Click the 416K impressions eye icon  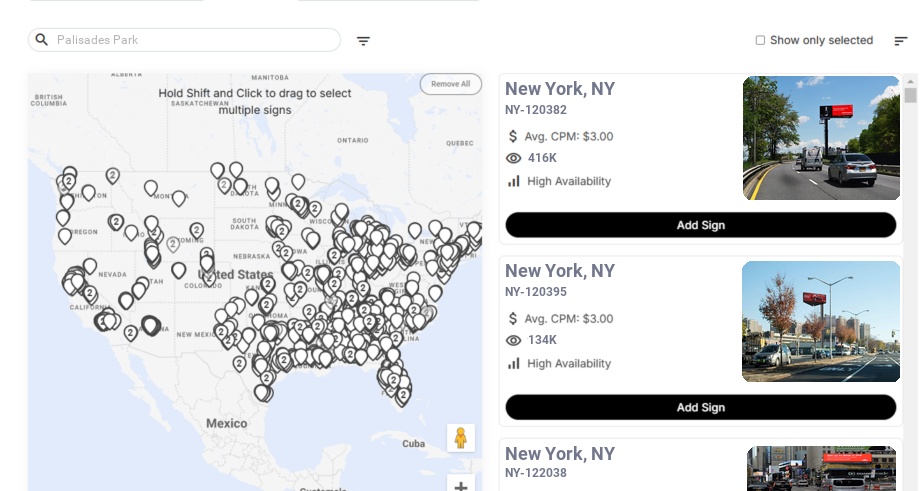click(x=514, y=158)
